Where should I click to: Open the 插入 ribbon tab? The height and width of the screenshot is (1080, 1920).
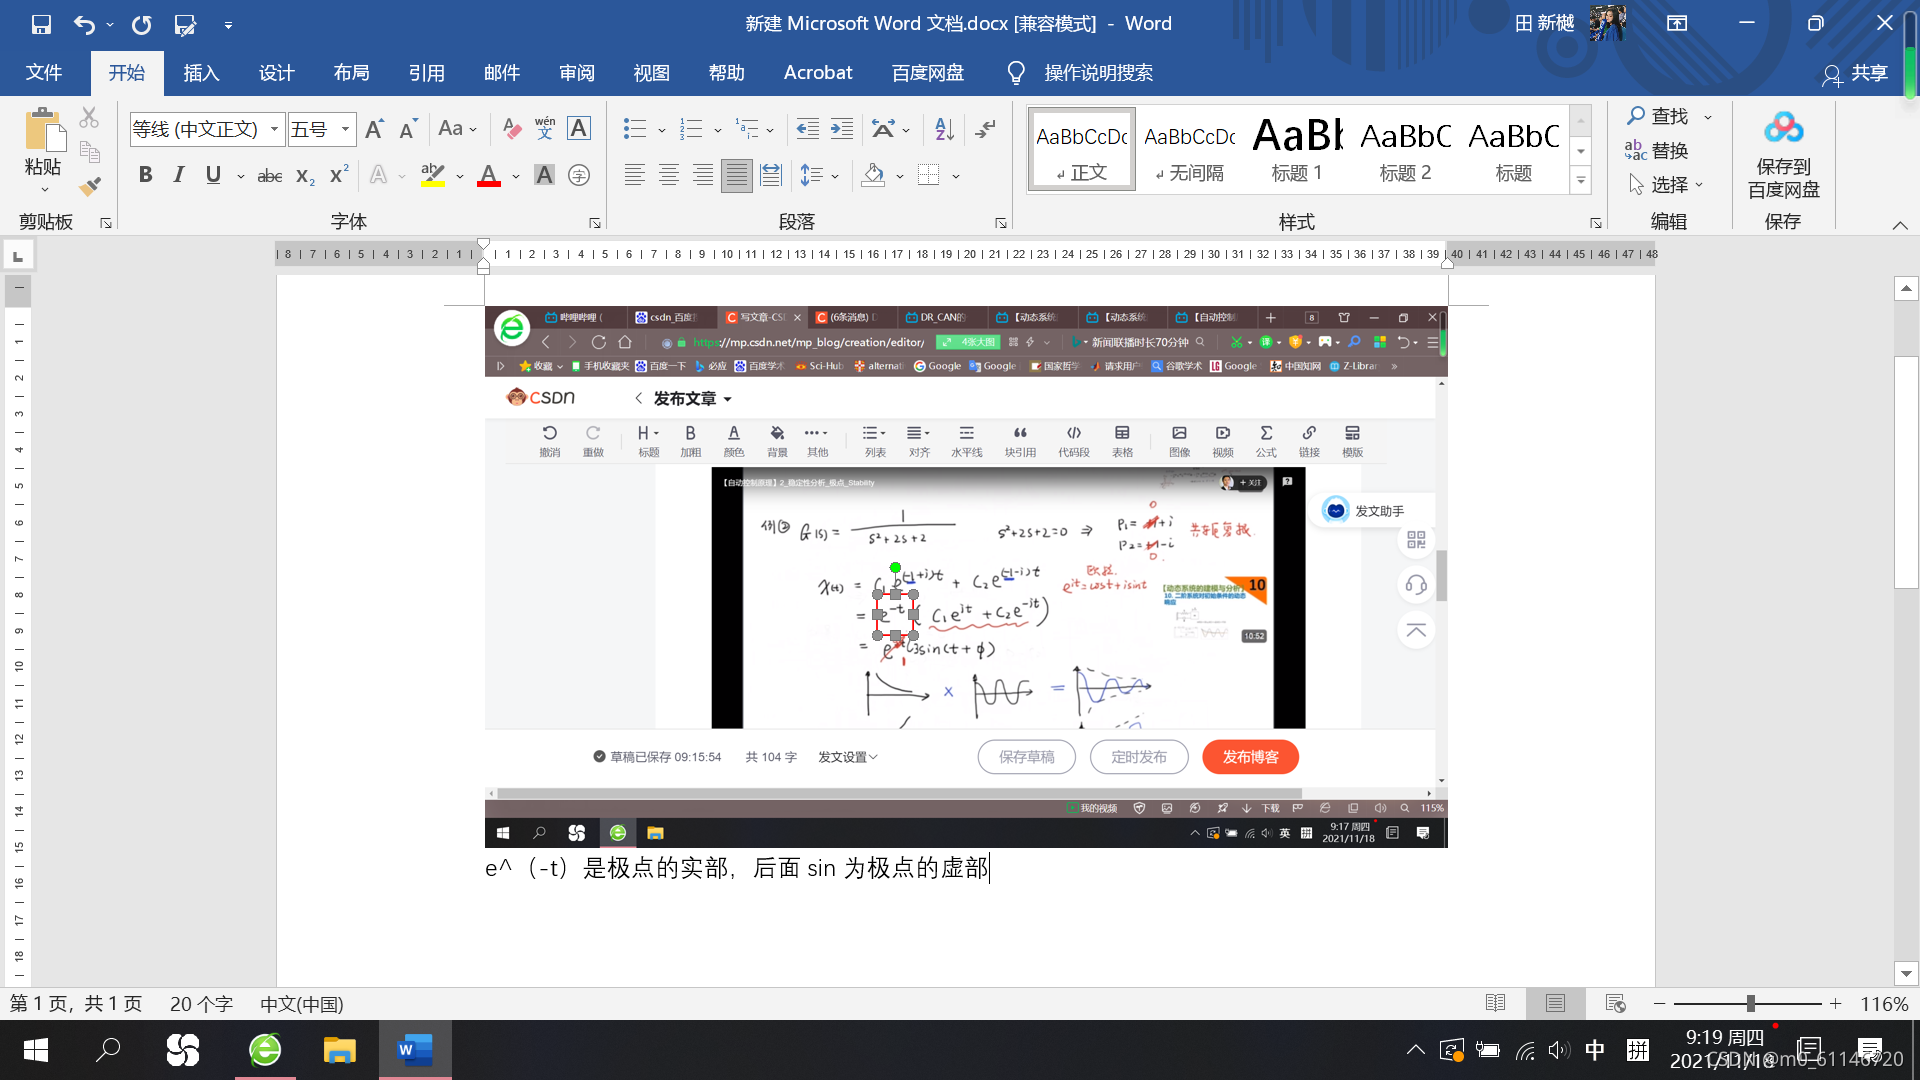(201, 73)
